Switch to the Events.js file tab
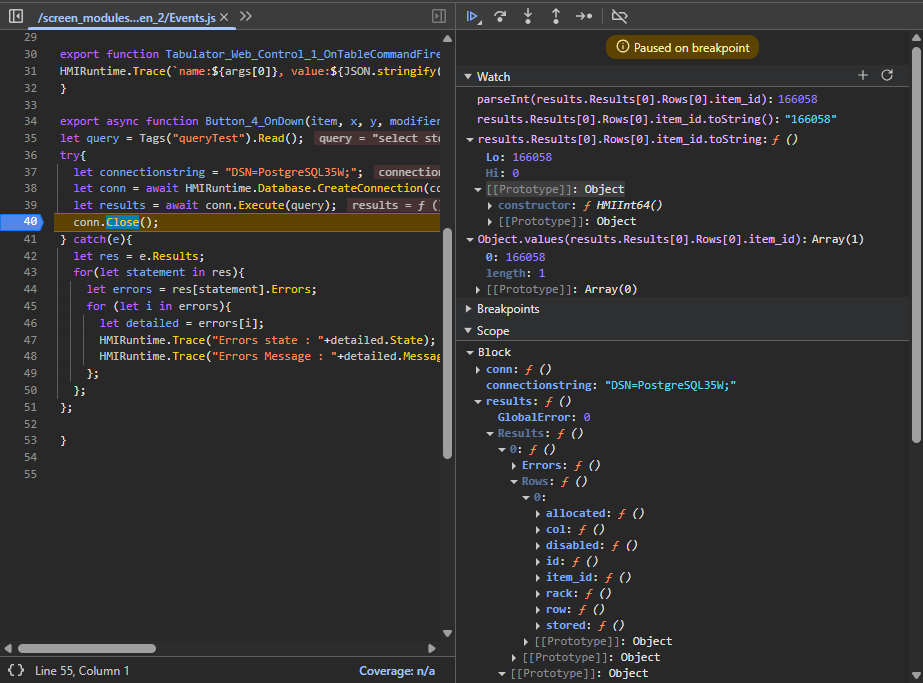The height and width of the screenshot is (683, 923). click(125, 17)
